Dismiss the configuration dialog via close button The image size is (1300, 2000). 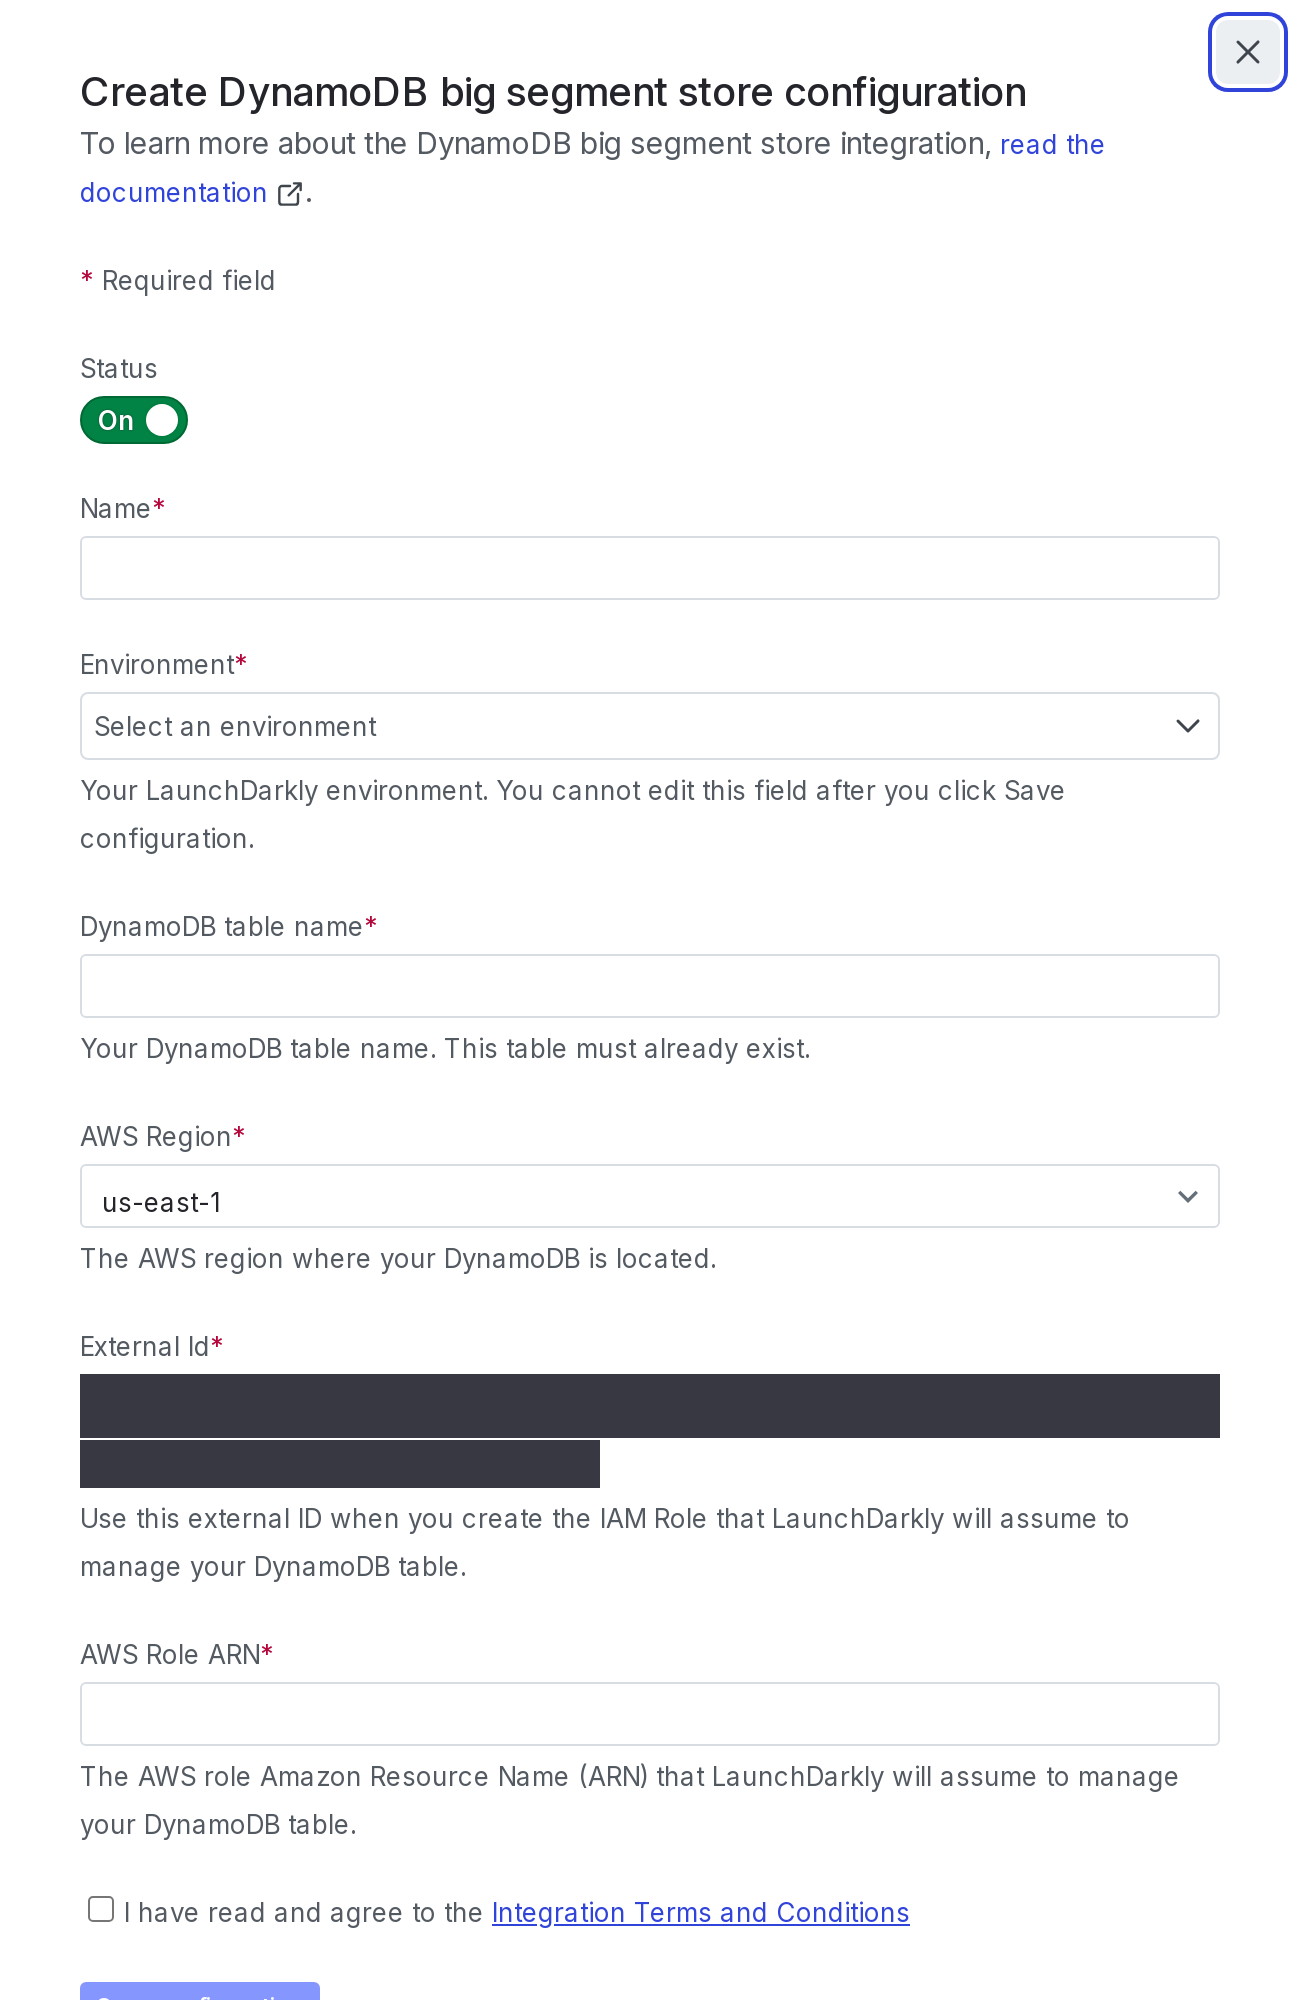[x=1248, y=52]
